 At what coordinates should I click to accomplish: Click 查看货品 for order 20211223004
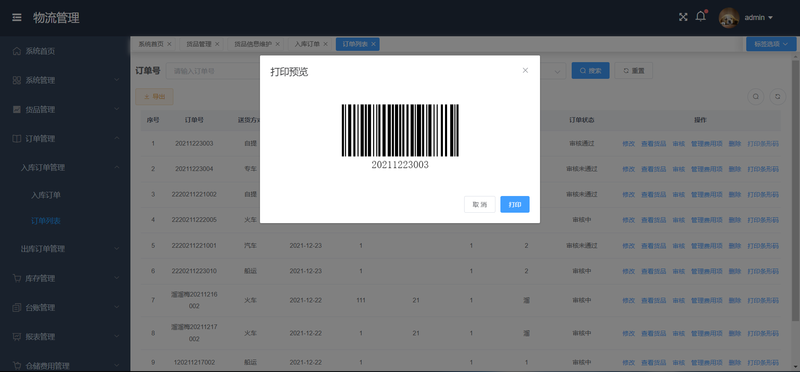(654, 169)
